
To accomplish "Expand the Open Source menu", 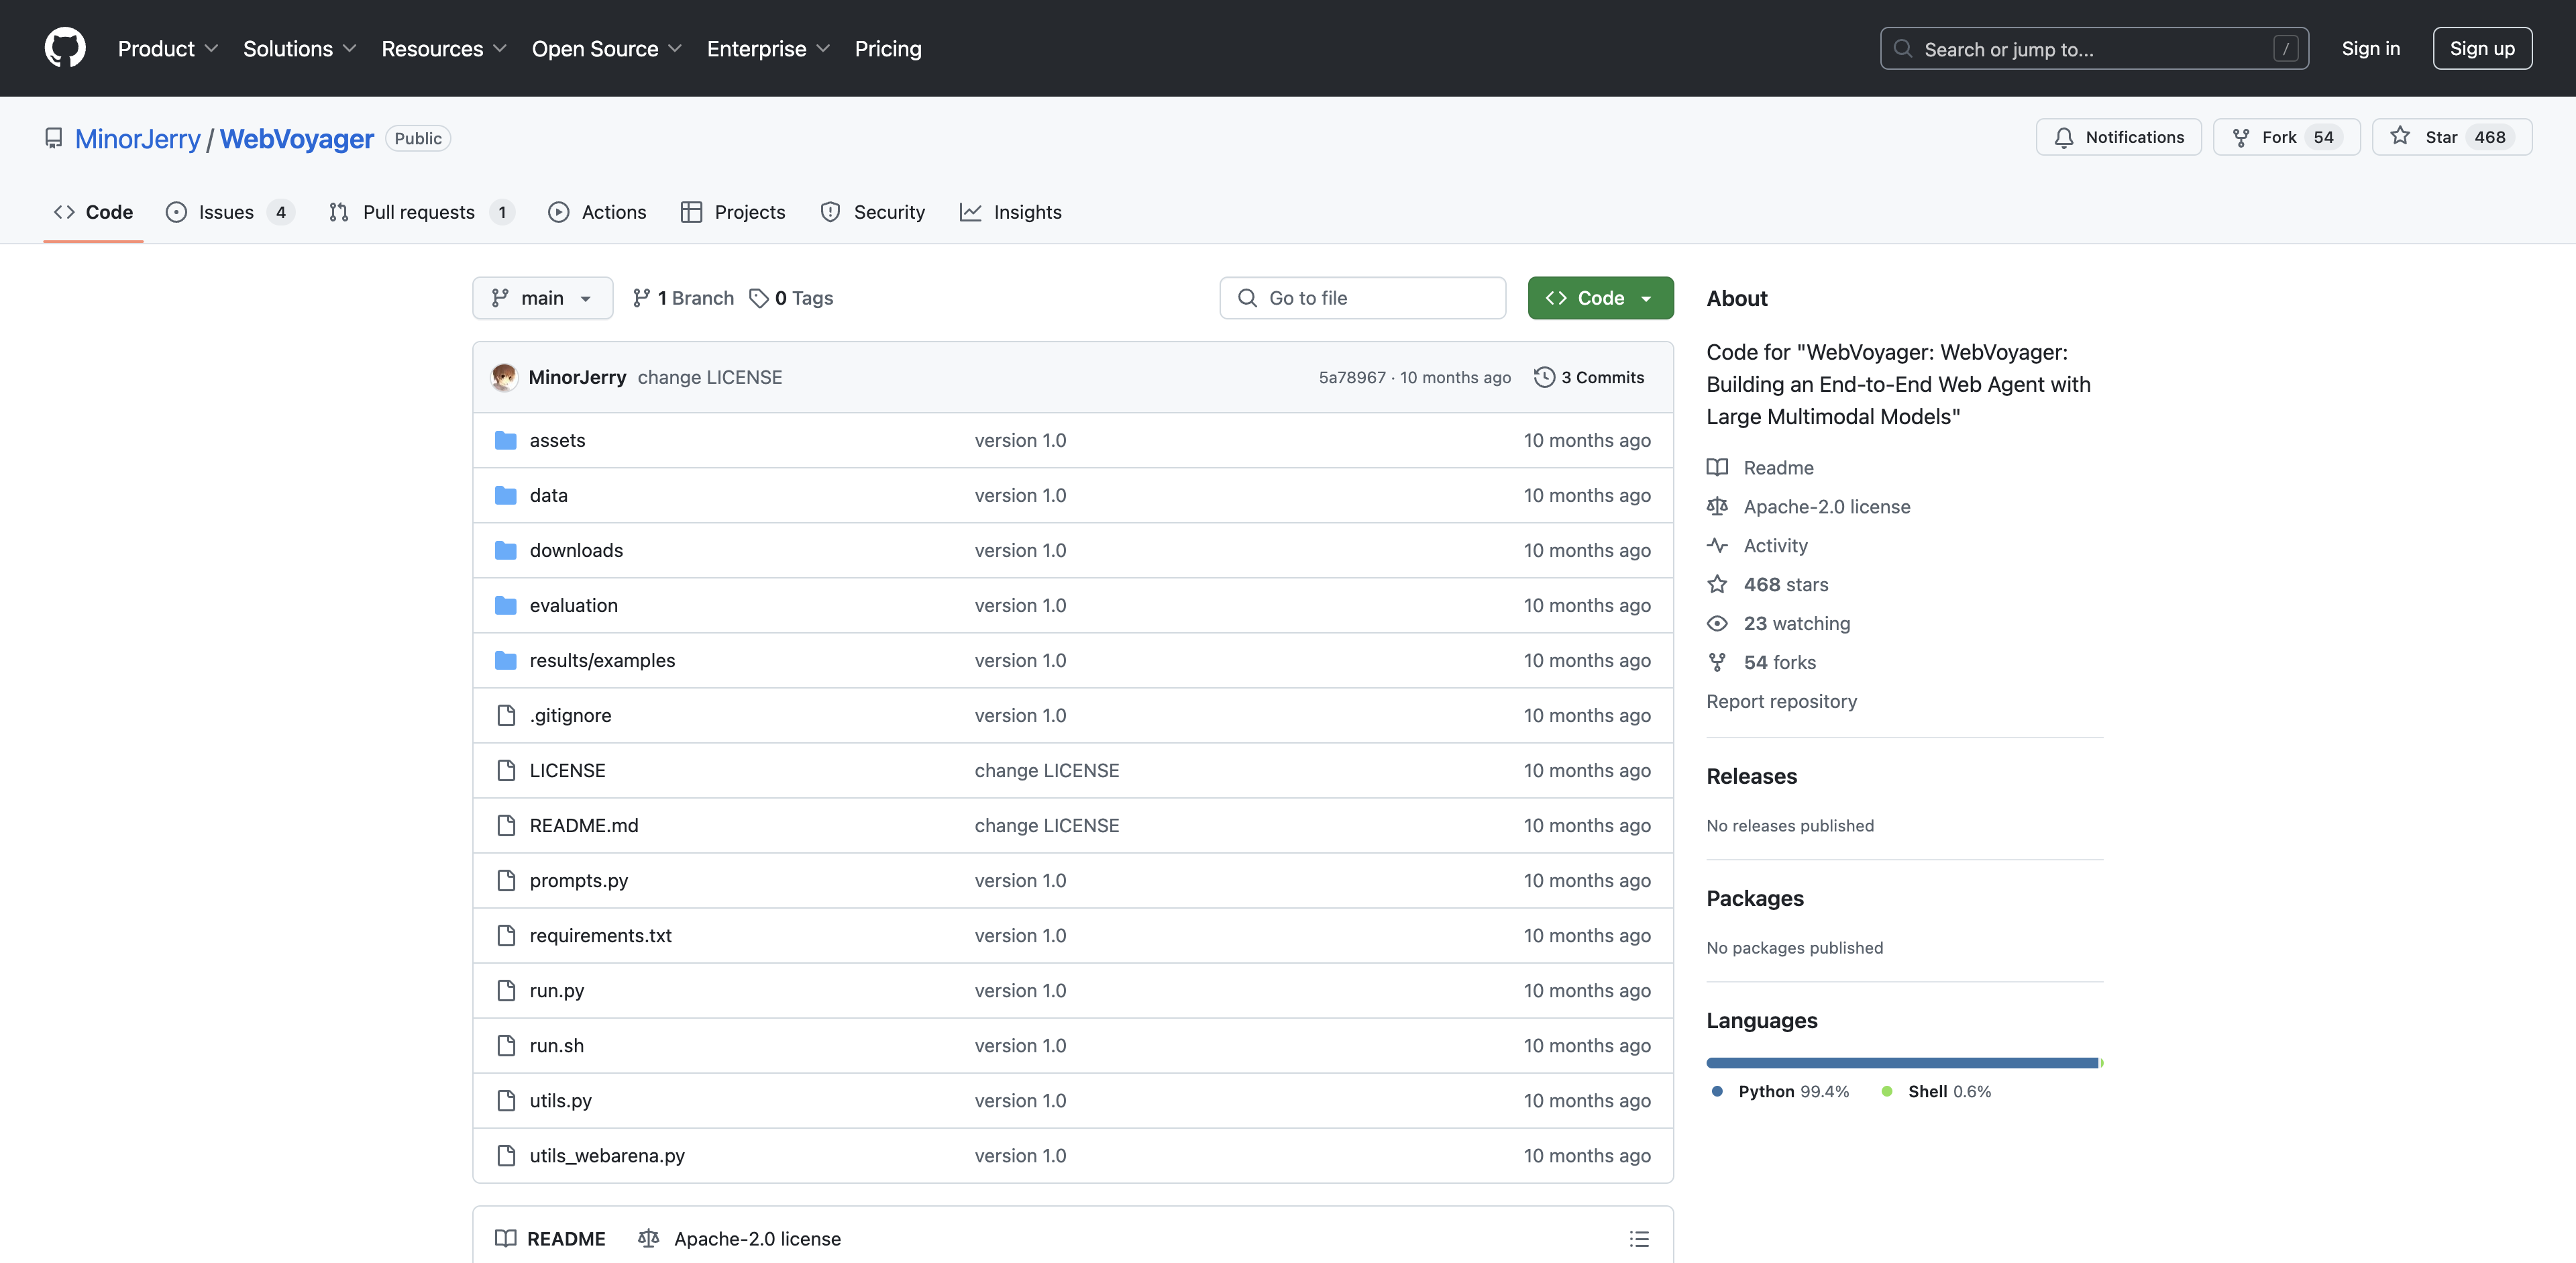I will (606, 48).
